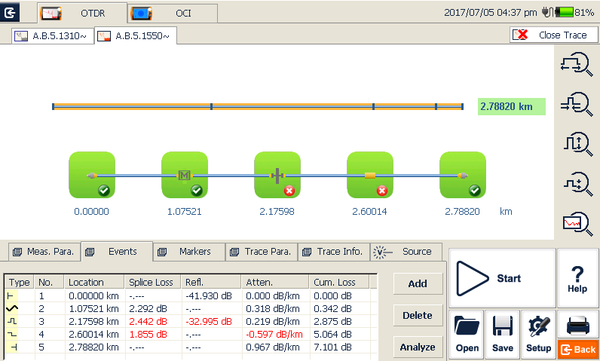Select the reflective event icon at 2.17598
Screen dimensions: 600x361
tap(277, 175)
